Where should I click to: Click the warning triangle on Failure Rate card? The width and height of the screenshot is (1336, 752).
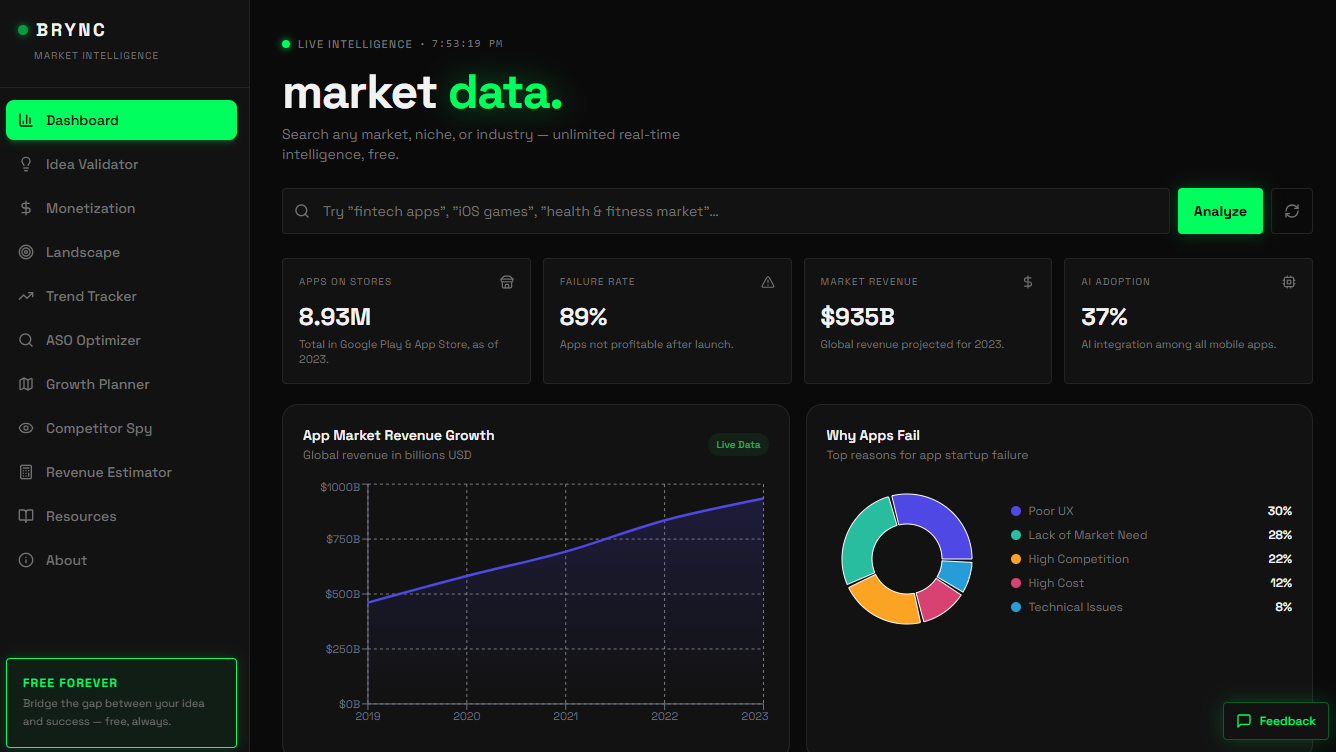[768, 282]
